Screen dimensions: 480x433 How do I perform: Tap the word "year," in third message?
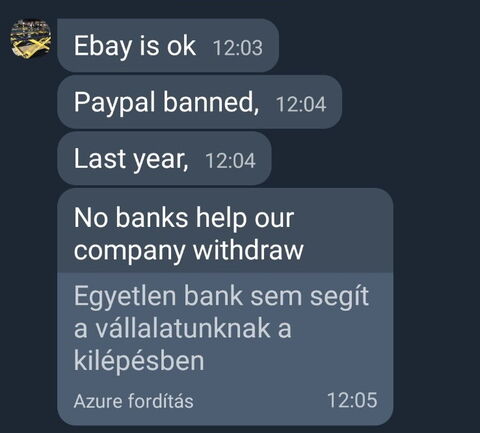[161, 160]
